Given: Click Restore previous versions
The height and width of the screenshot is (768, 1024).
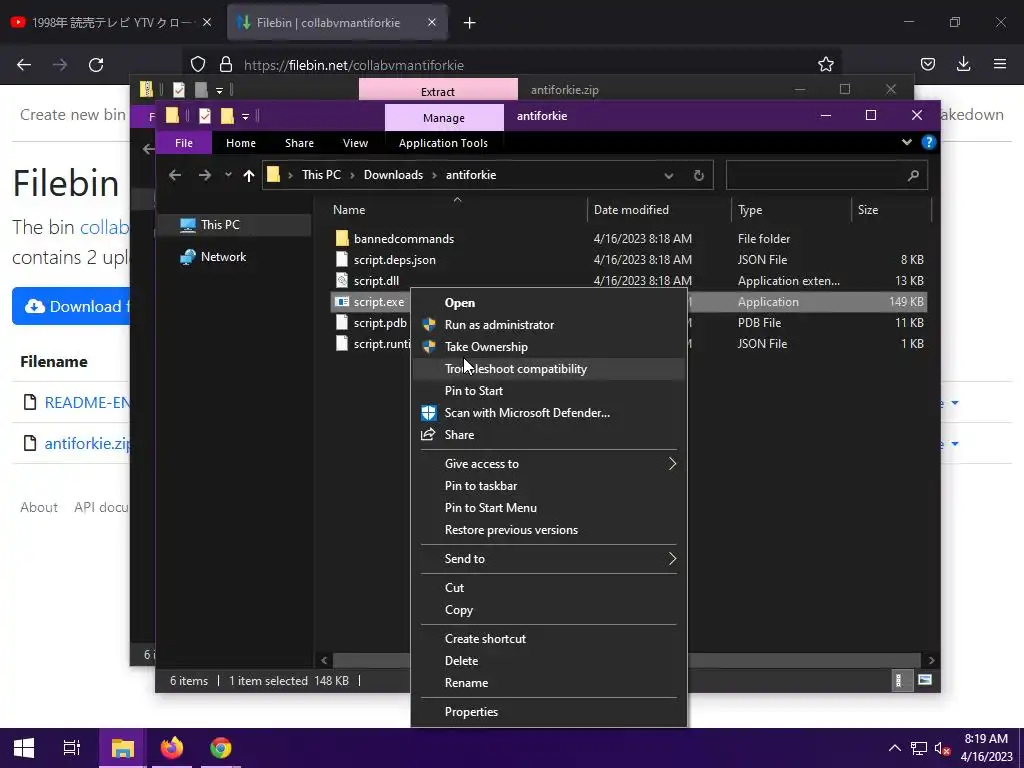Looking at the screenshot, I should coord(511,530).
